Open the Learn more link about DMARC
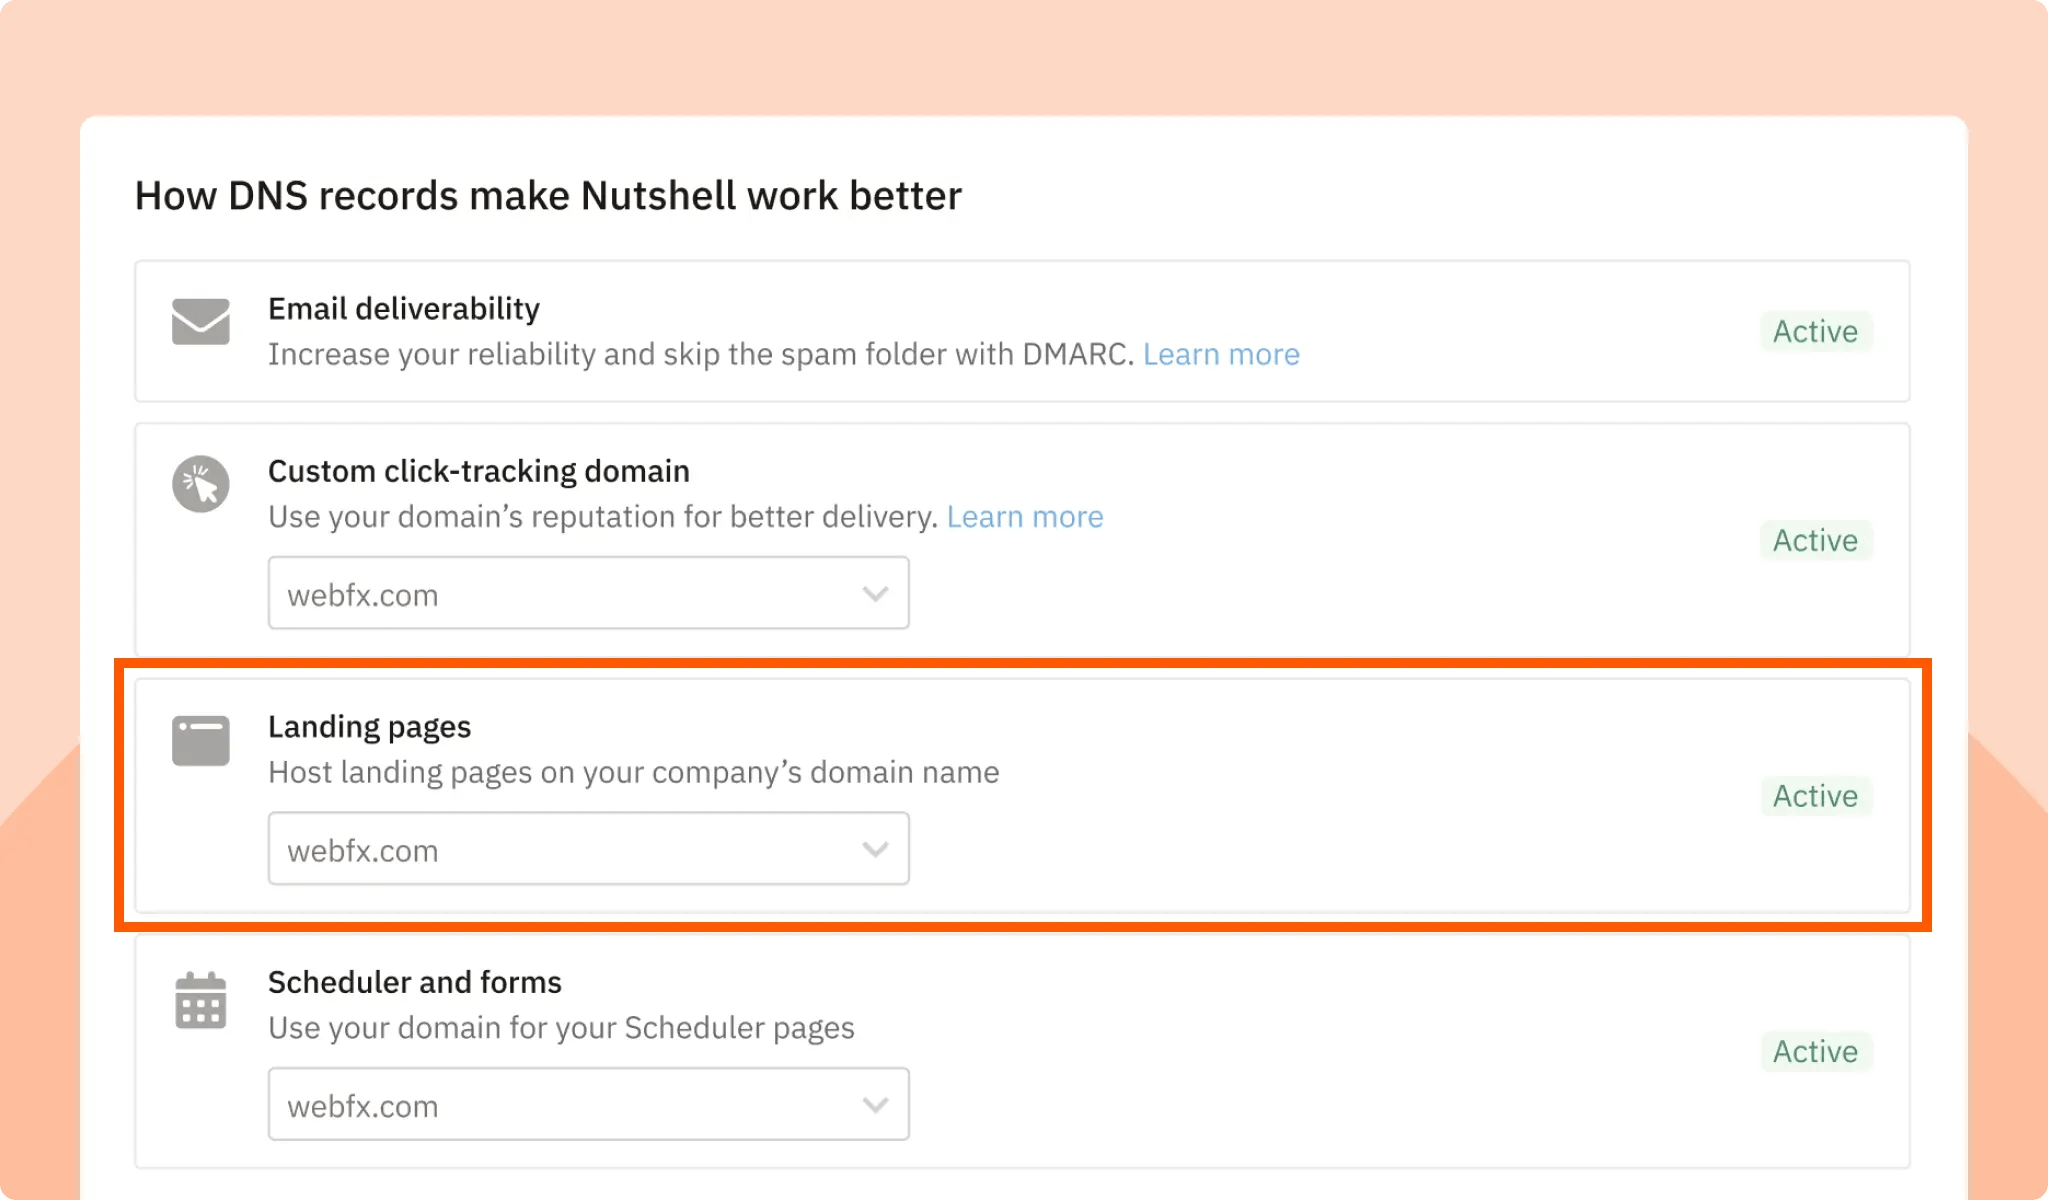Image resolution: width=2048 pixels, height=1200 pixels. click(x=1222, y=354)
